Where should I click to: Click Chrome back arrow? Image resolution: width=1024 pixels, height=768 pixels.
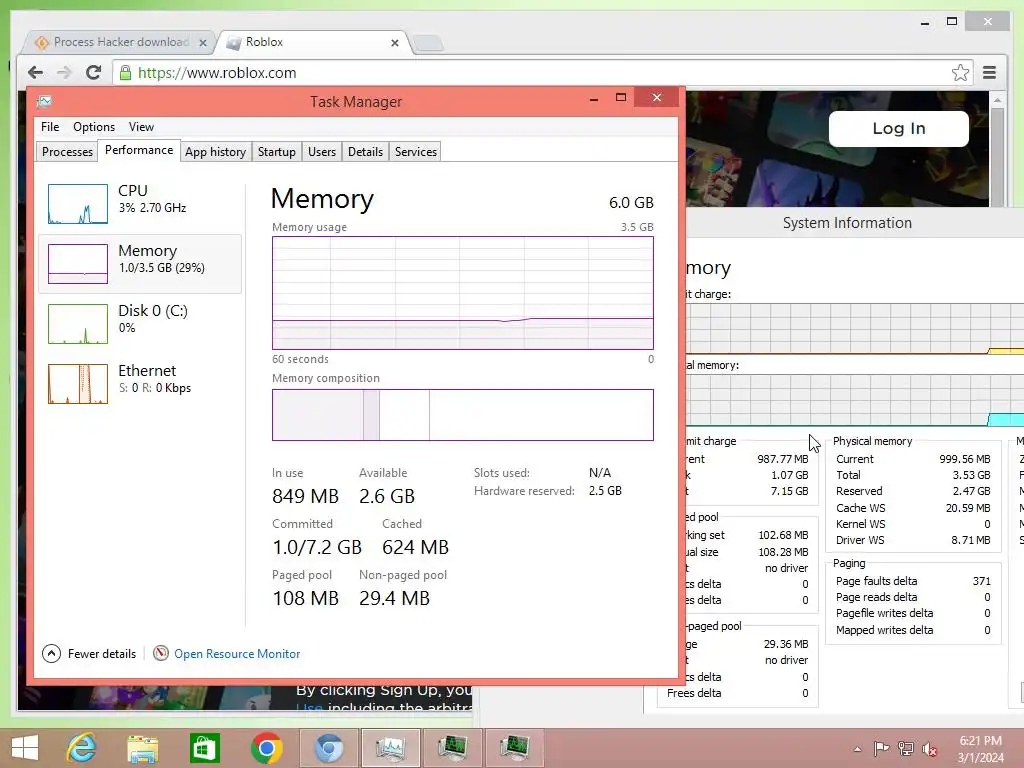(x=36, y=72)
